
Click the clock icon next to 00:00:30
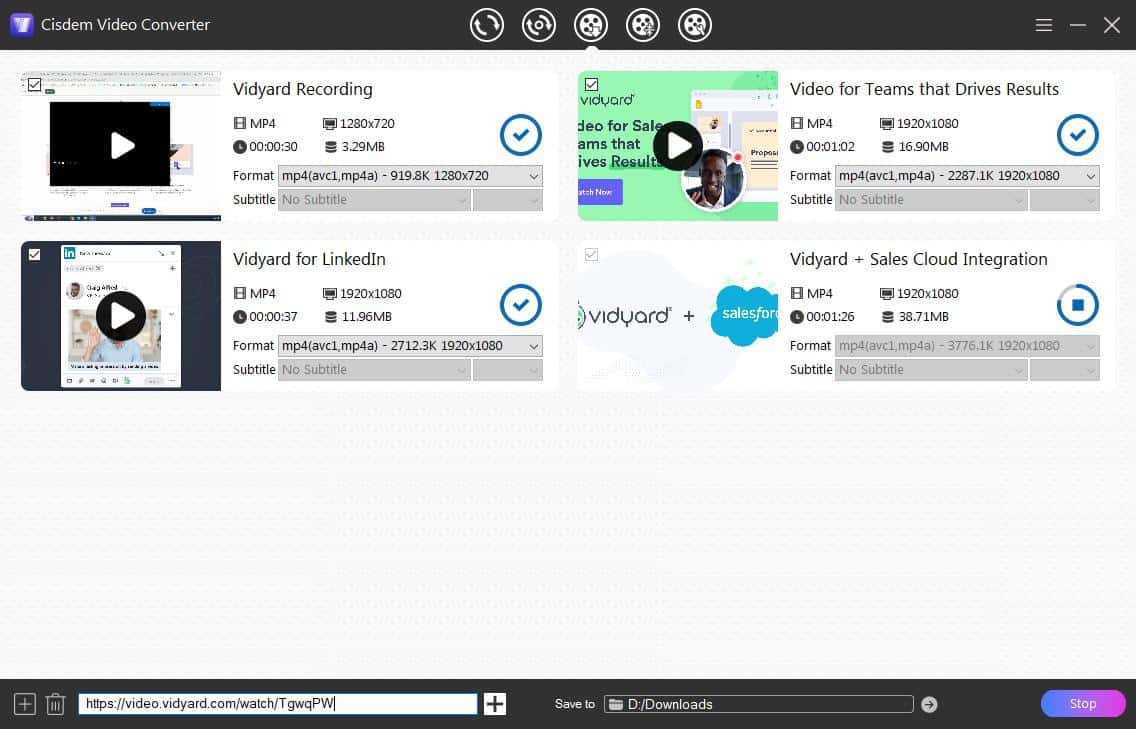pos(240,146)
